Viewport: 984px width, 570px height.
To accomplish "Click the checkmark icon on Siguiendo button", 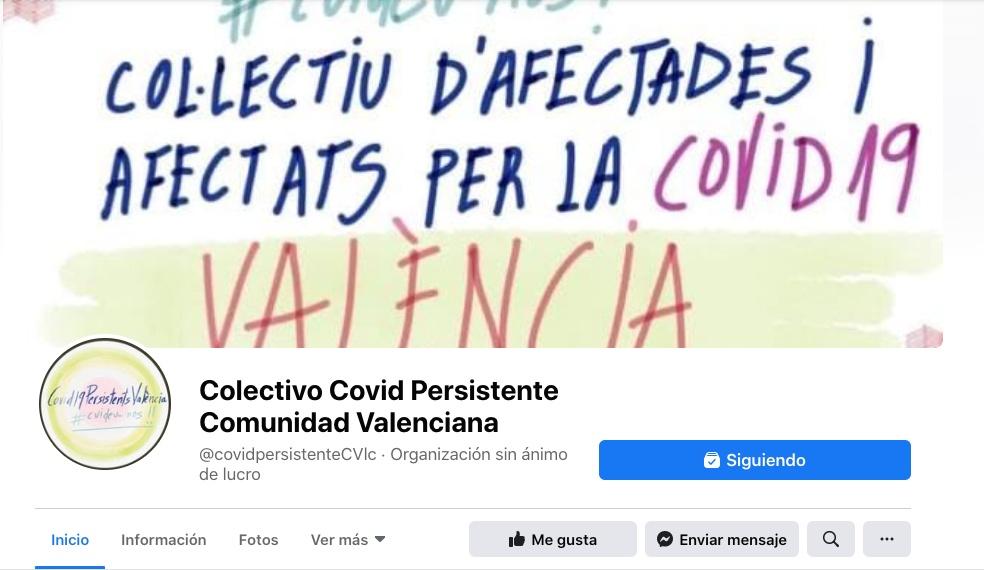I will (x=711, y=460).
